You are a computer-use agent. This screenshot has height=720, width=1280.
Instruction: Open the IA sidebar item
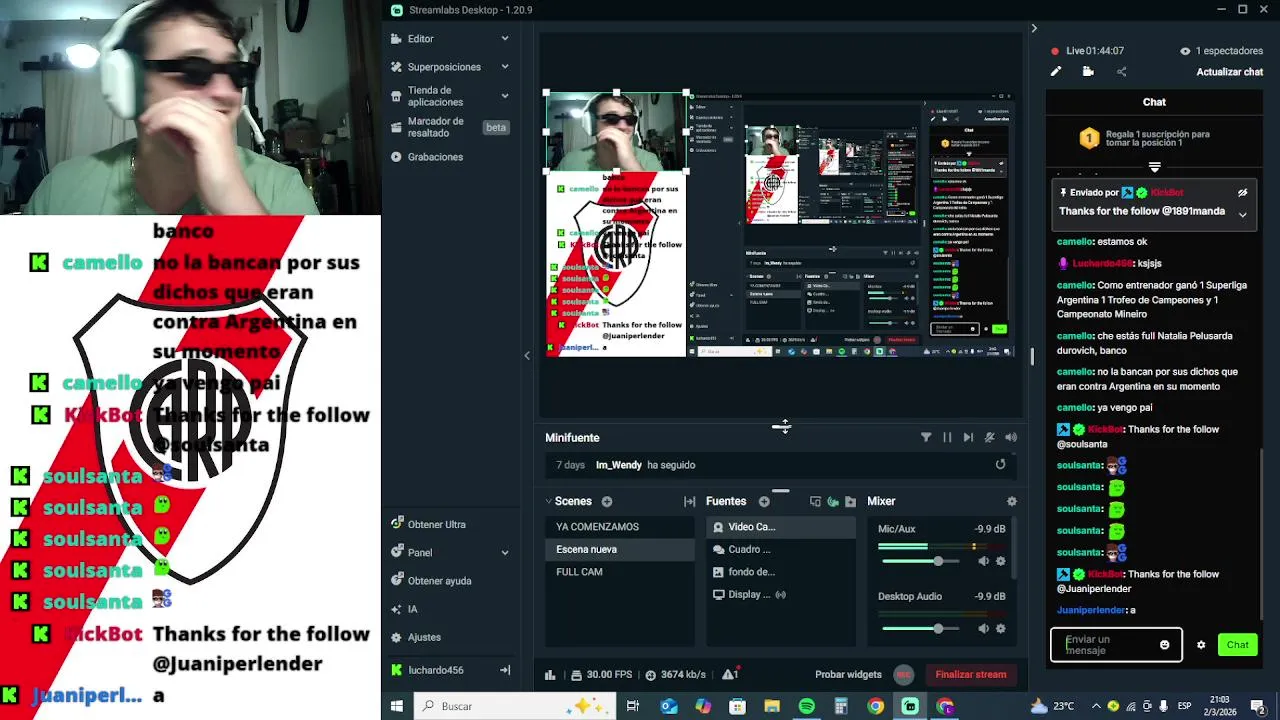[412, 609]
